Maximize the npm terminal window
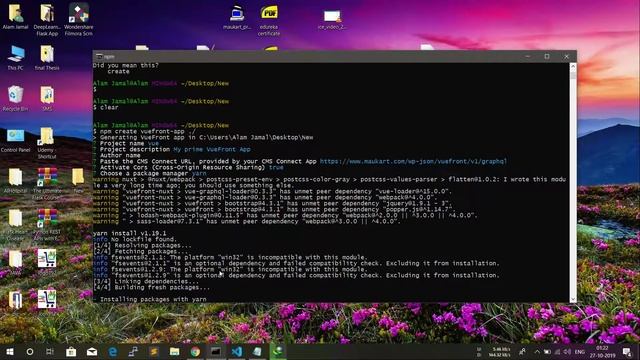This screenshot has width=640, height=360. coord(547,56)
